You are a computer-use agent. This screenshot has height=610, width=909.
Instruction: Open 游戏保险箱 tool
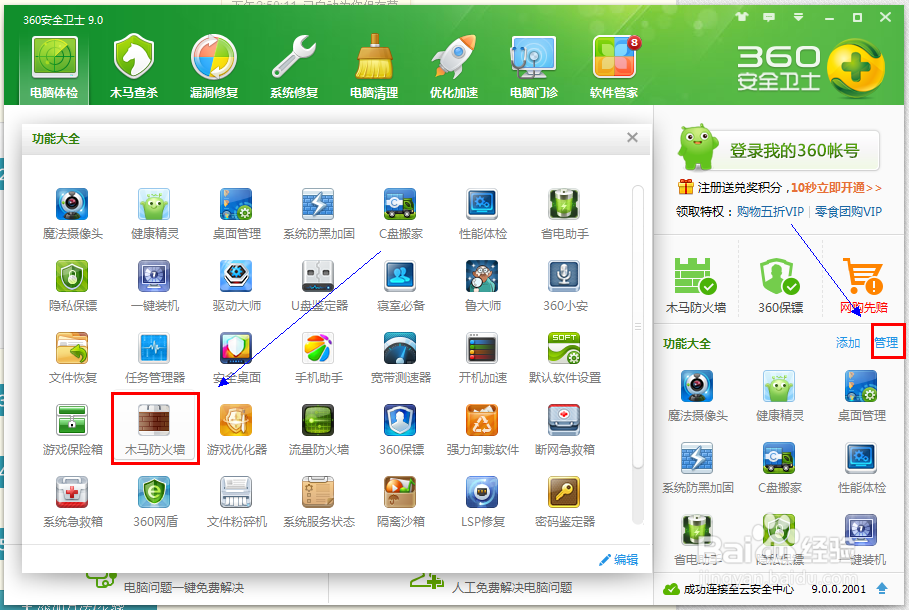click(x=72, y=430)
